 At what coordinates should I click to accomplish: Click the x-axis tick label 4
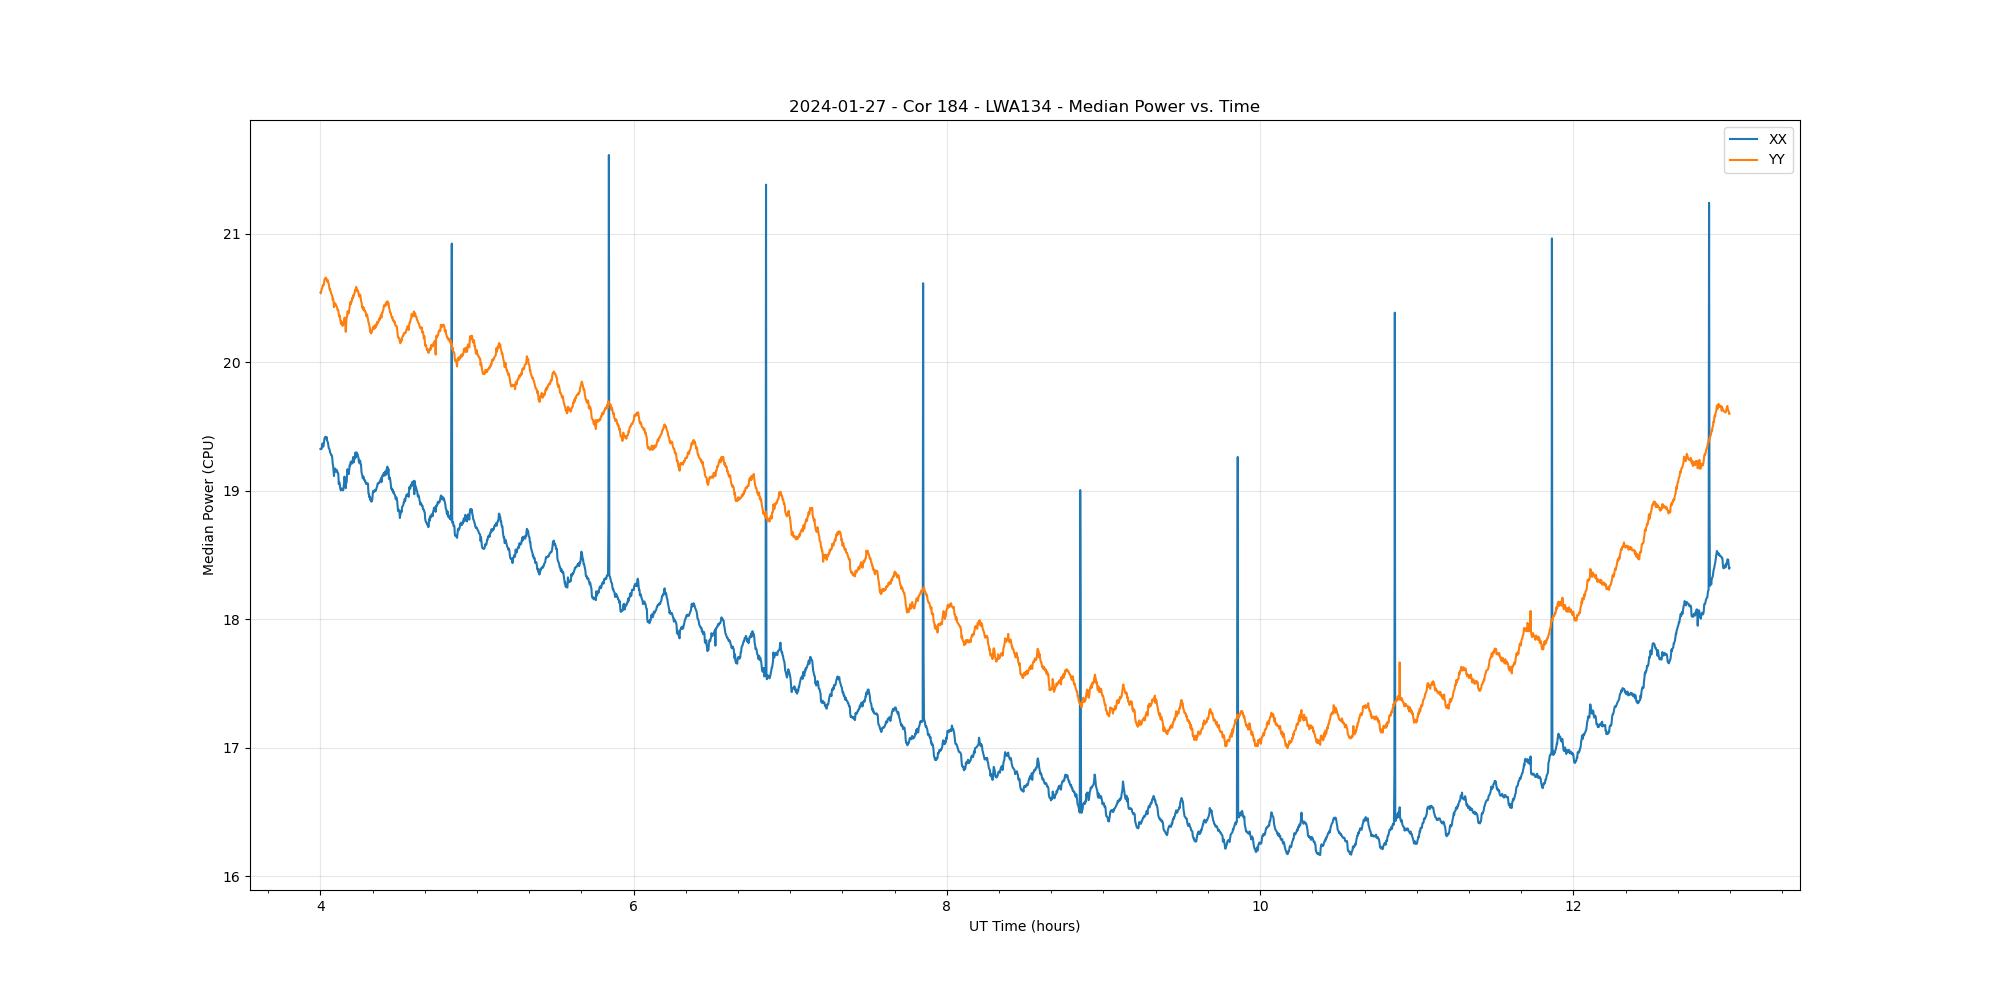320,907
